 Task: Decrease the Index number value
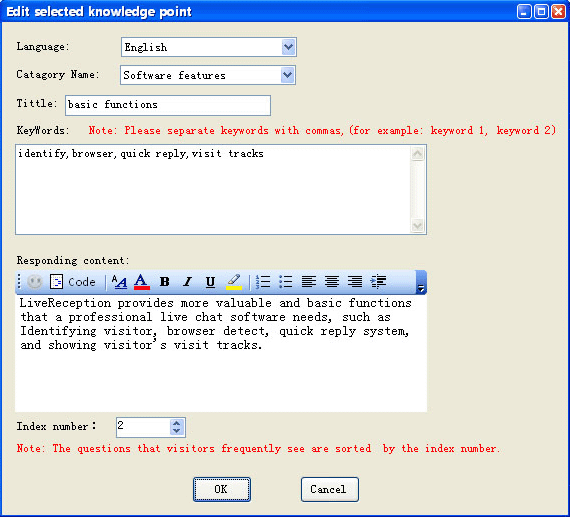click(x=177, y=431)
